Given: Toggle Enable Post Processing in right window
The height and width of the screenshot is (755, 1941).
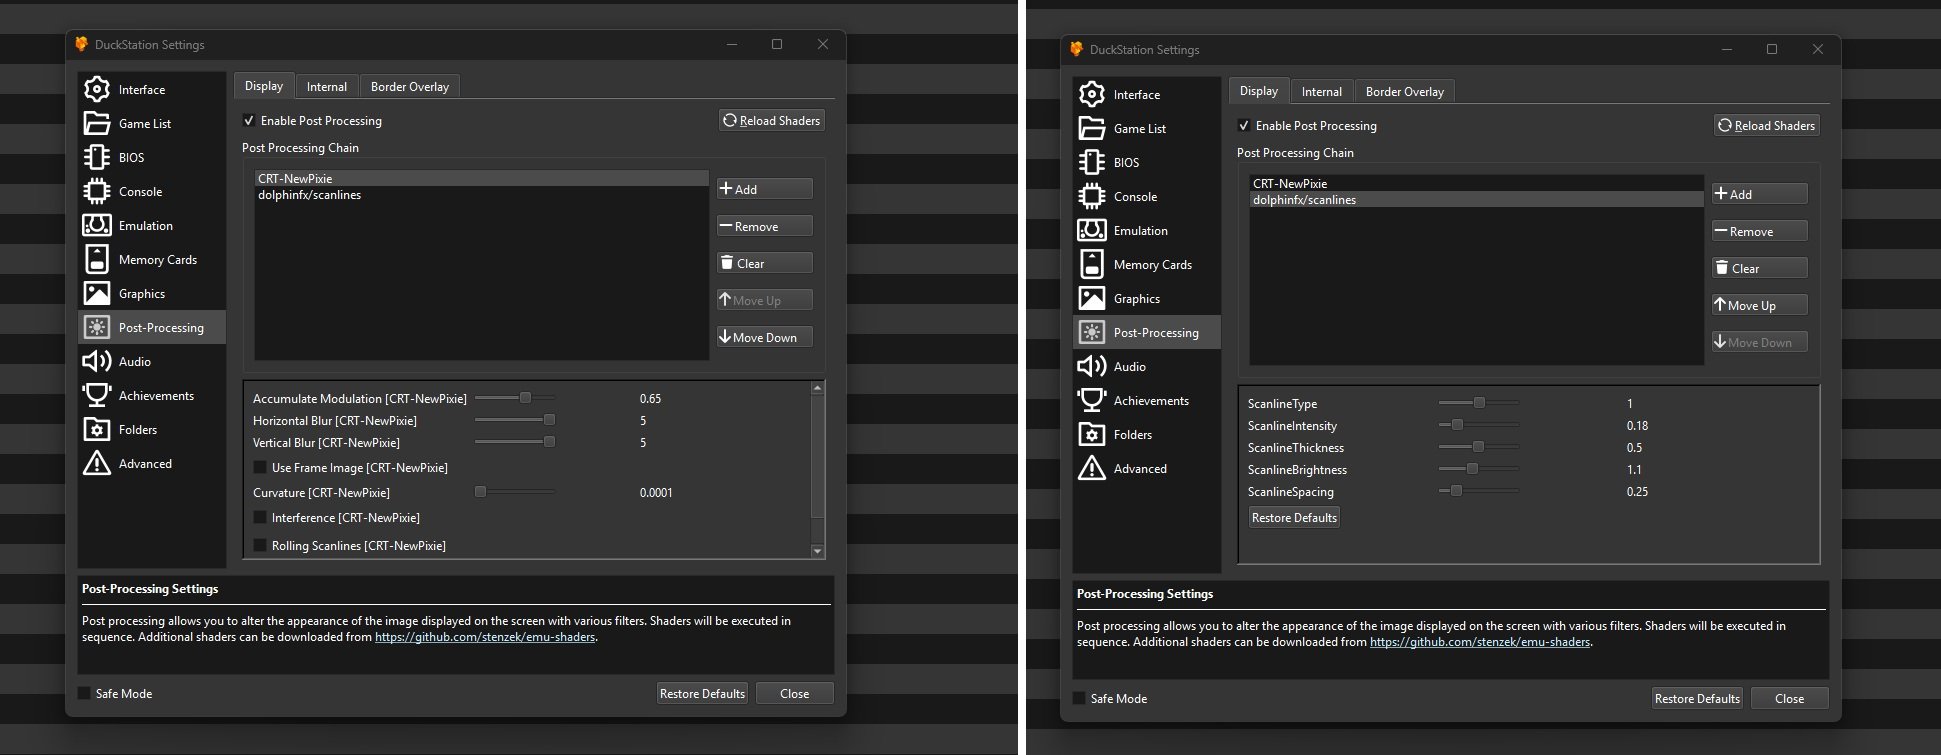Looking at the screenshot, I should [x=1244, y=125].
